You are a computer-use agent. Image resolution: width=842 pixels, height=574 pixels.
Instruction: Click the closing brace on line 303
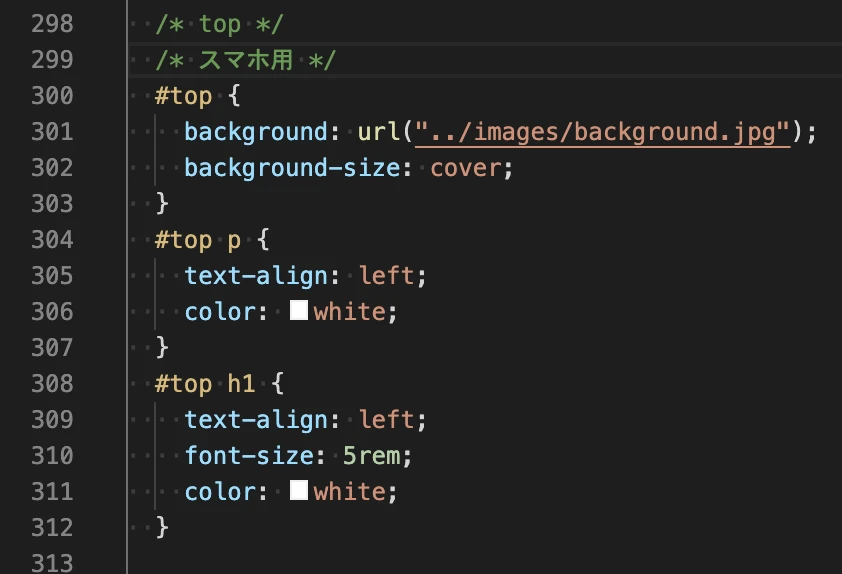pyautogui.click(x=162, y=204)
